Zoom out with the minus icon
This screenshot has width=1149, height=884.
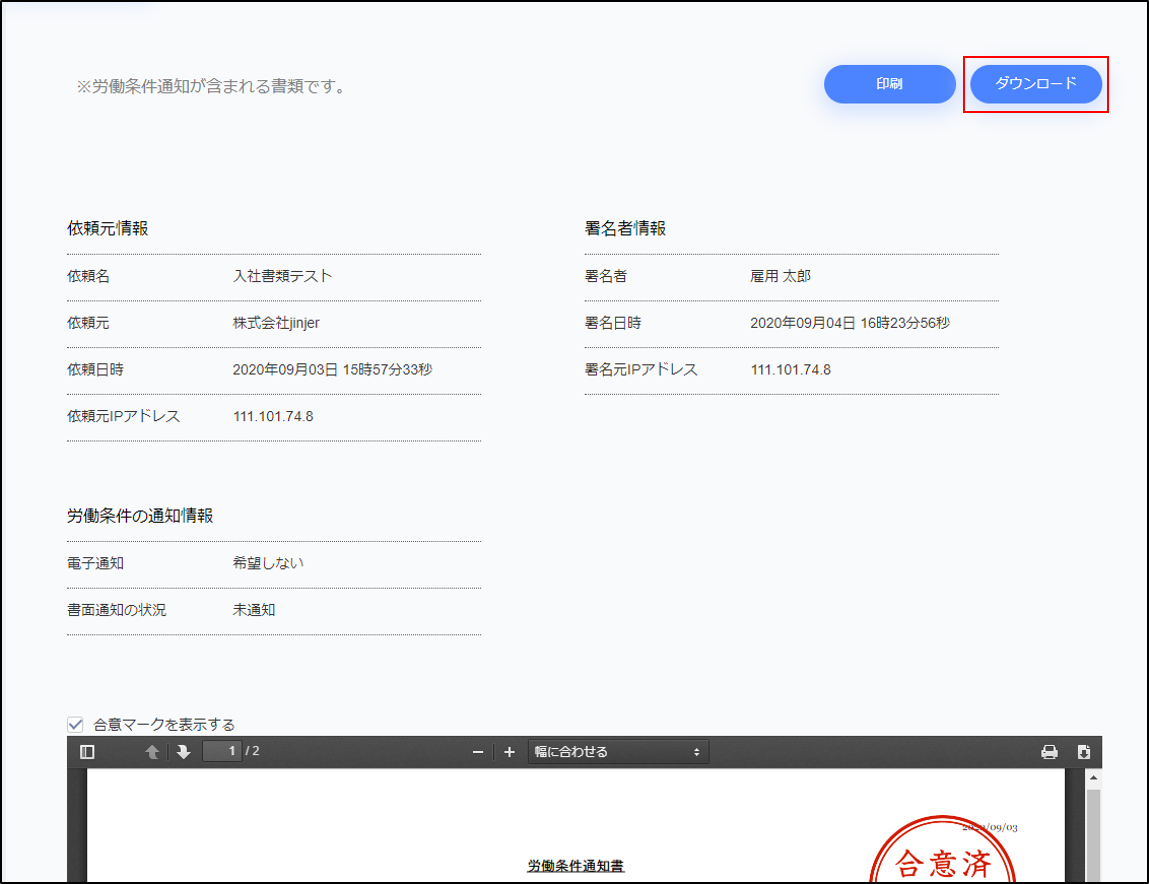[x=478, y=752]
